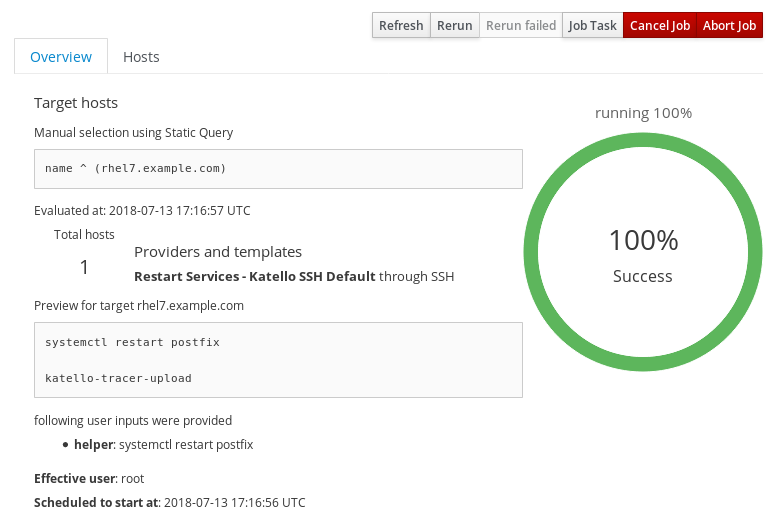The image size is (777, 523).
Task: Select the Overview tab
Action: pos(61,57)
